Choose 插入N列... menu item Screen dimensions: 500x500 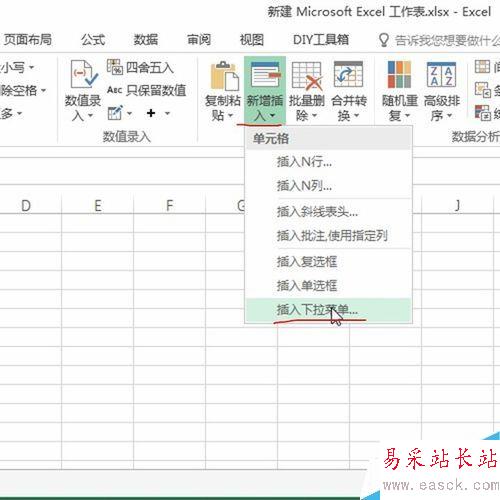click(328, 185)
